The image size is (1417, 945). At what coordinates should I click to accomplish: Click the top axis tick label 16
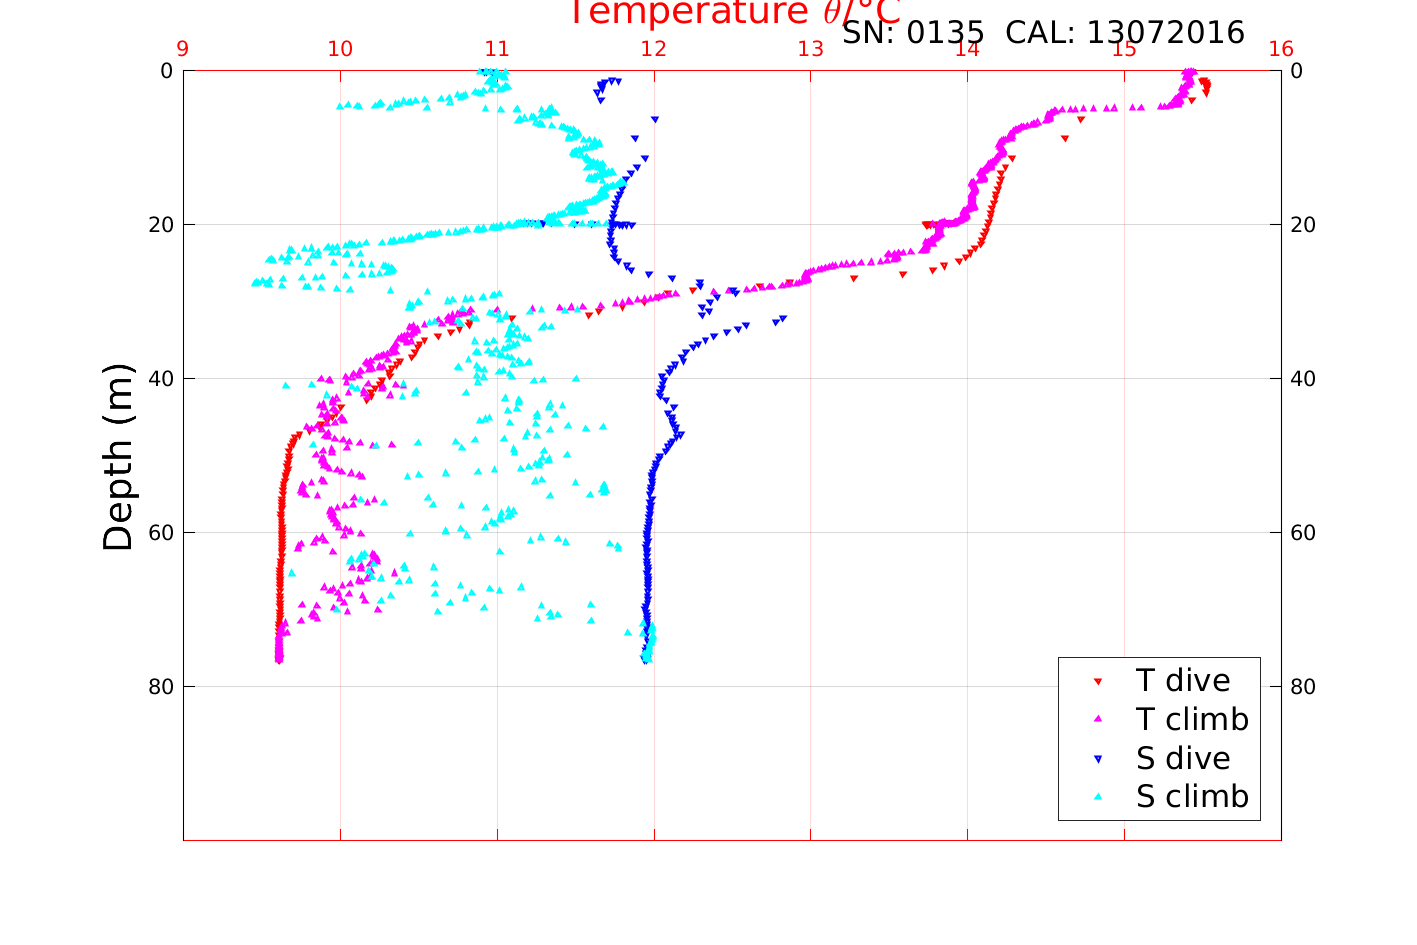(x=1281, y=49)
